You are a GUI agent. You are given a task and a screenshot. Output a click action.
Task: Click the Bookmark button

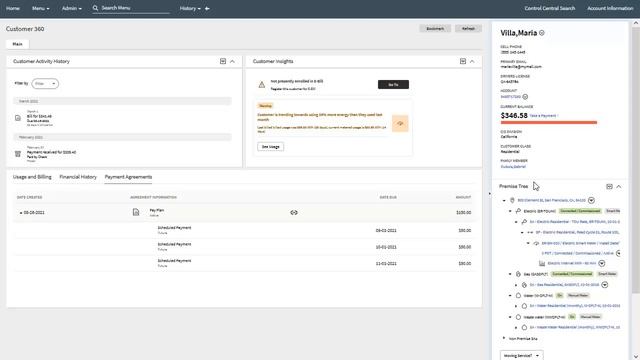(435, 29)
